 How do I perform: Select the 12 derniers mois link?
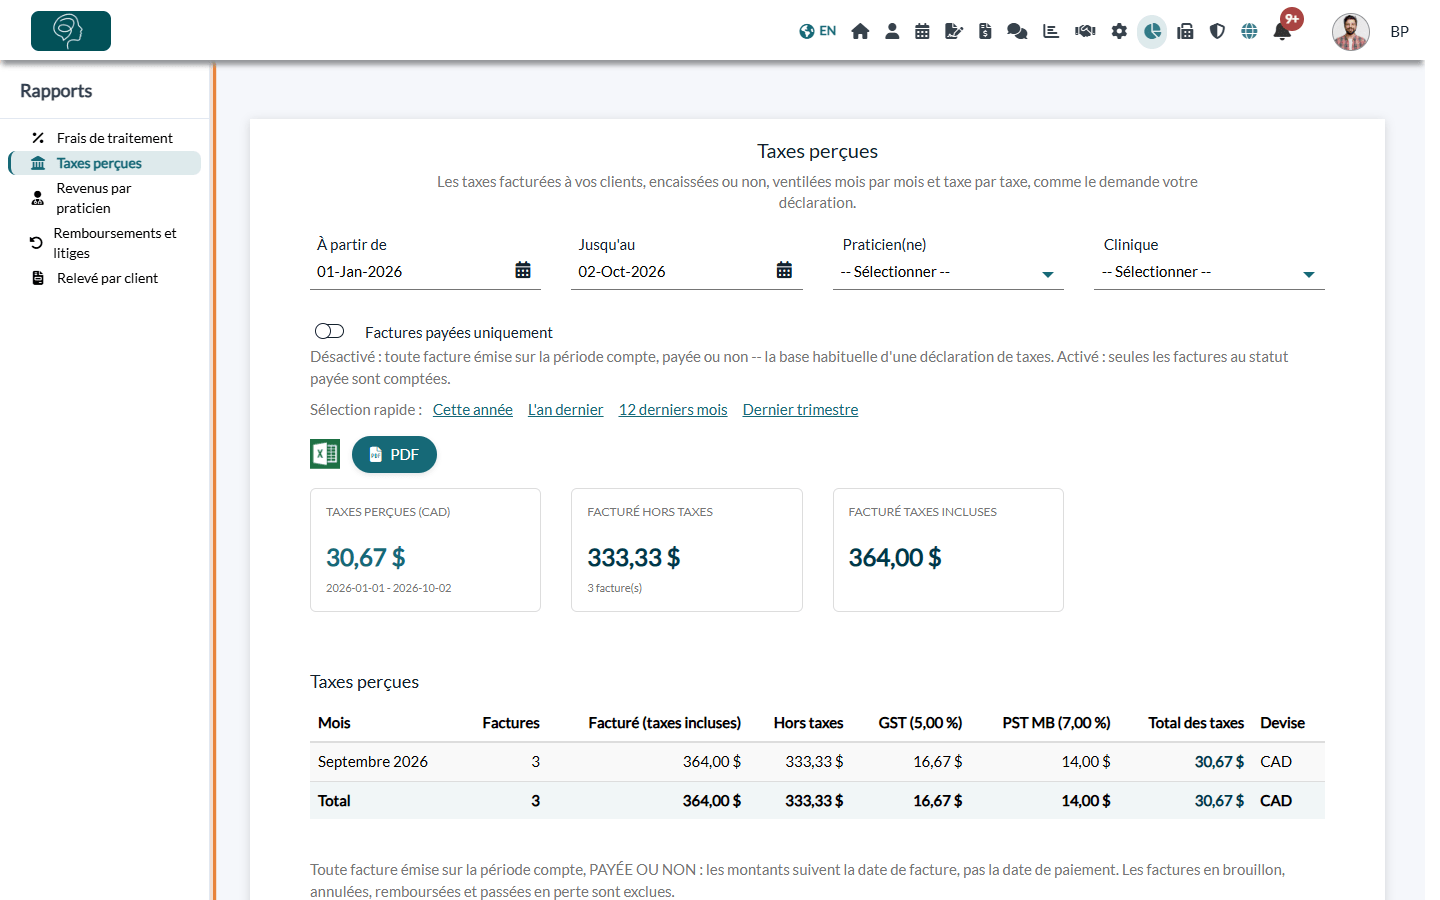coord(673,410)
